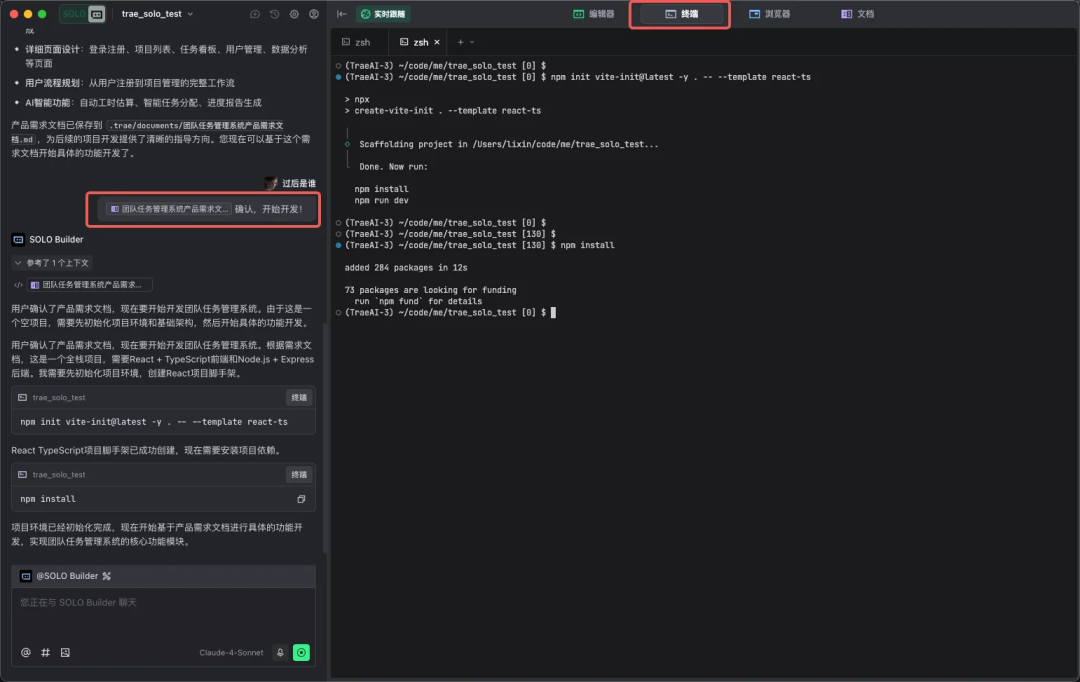This screenshot has height=682, width=1080.
Task: Toggle the SOLO mode switch
Action: 83,14
